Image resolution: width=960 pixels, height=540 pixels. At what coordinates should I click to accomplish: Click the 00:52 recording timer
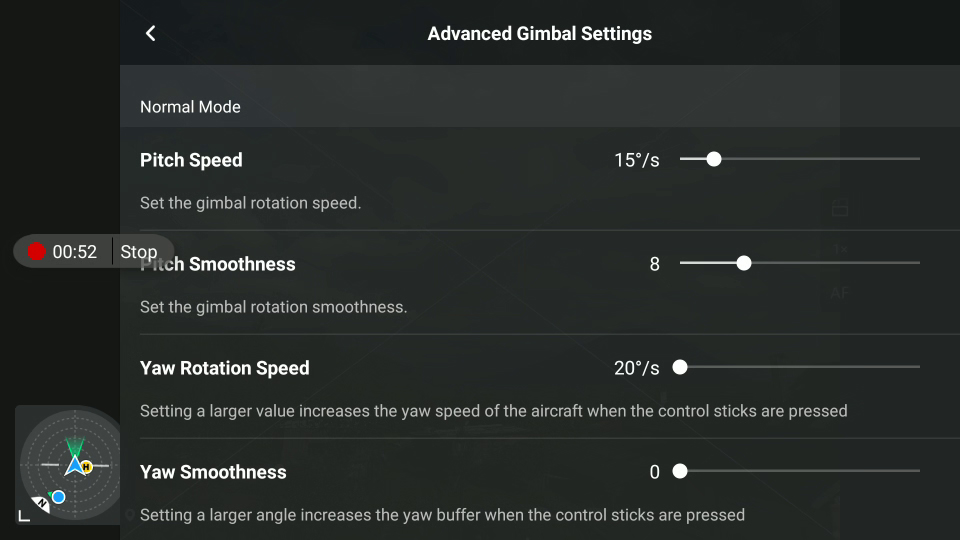pos(75,252)
